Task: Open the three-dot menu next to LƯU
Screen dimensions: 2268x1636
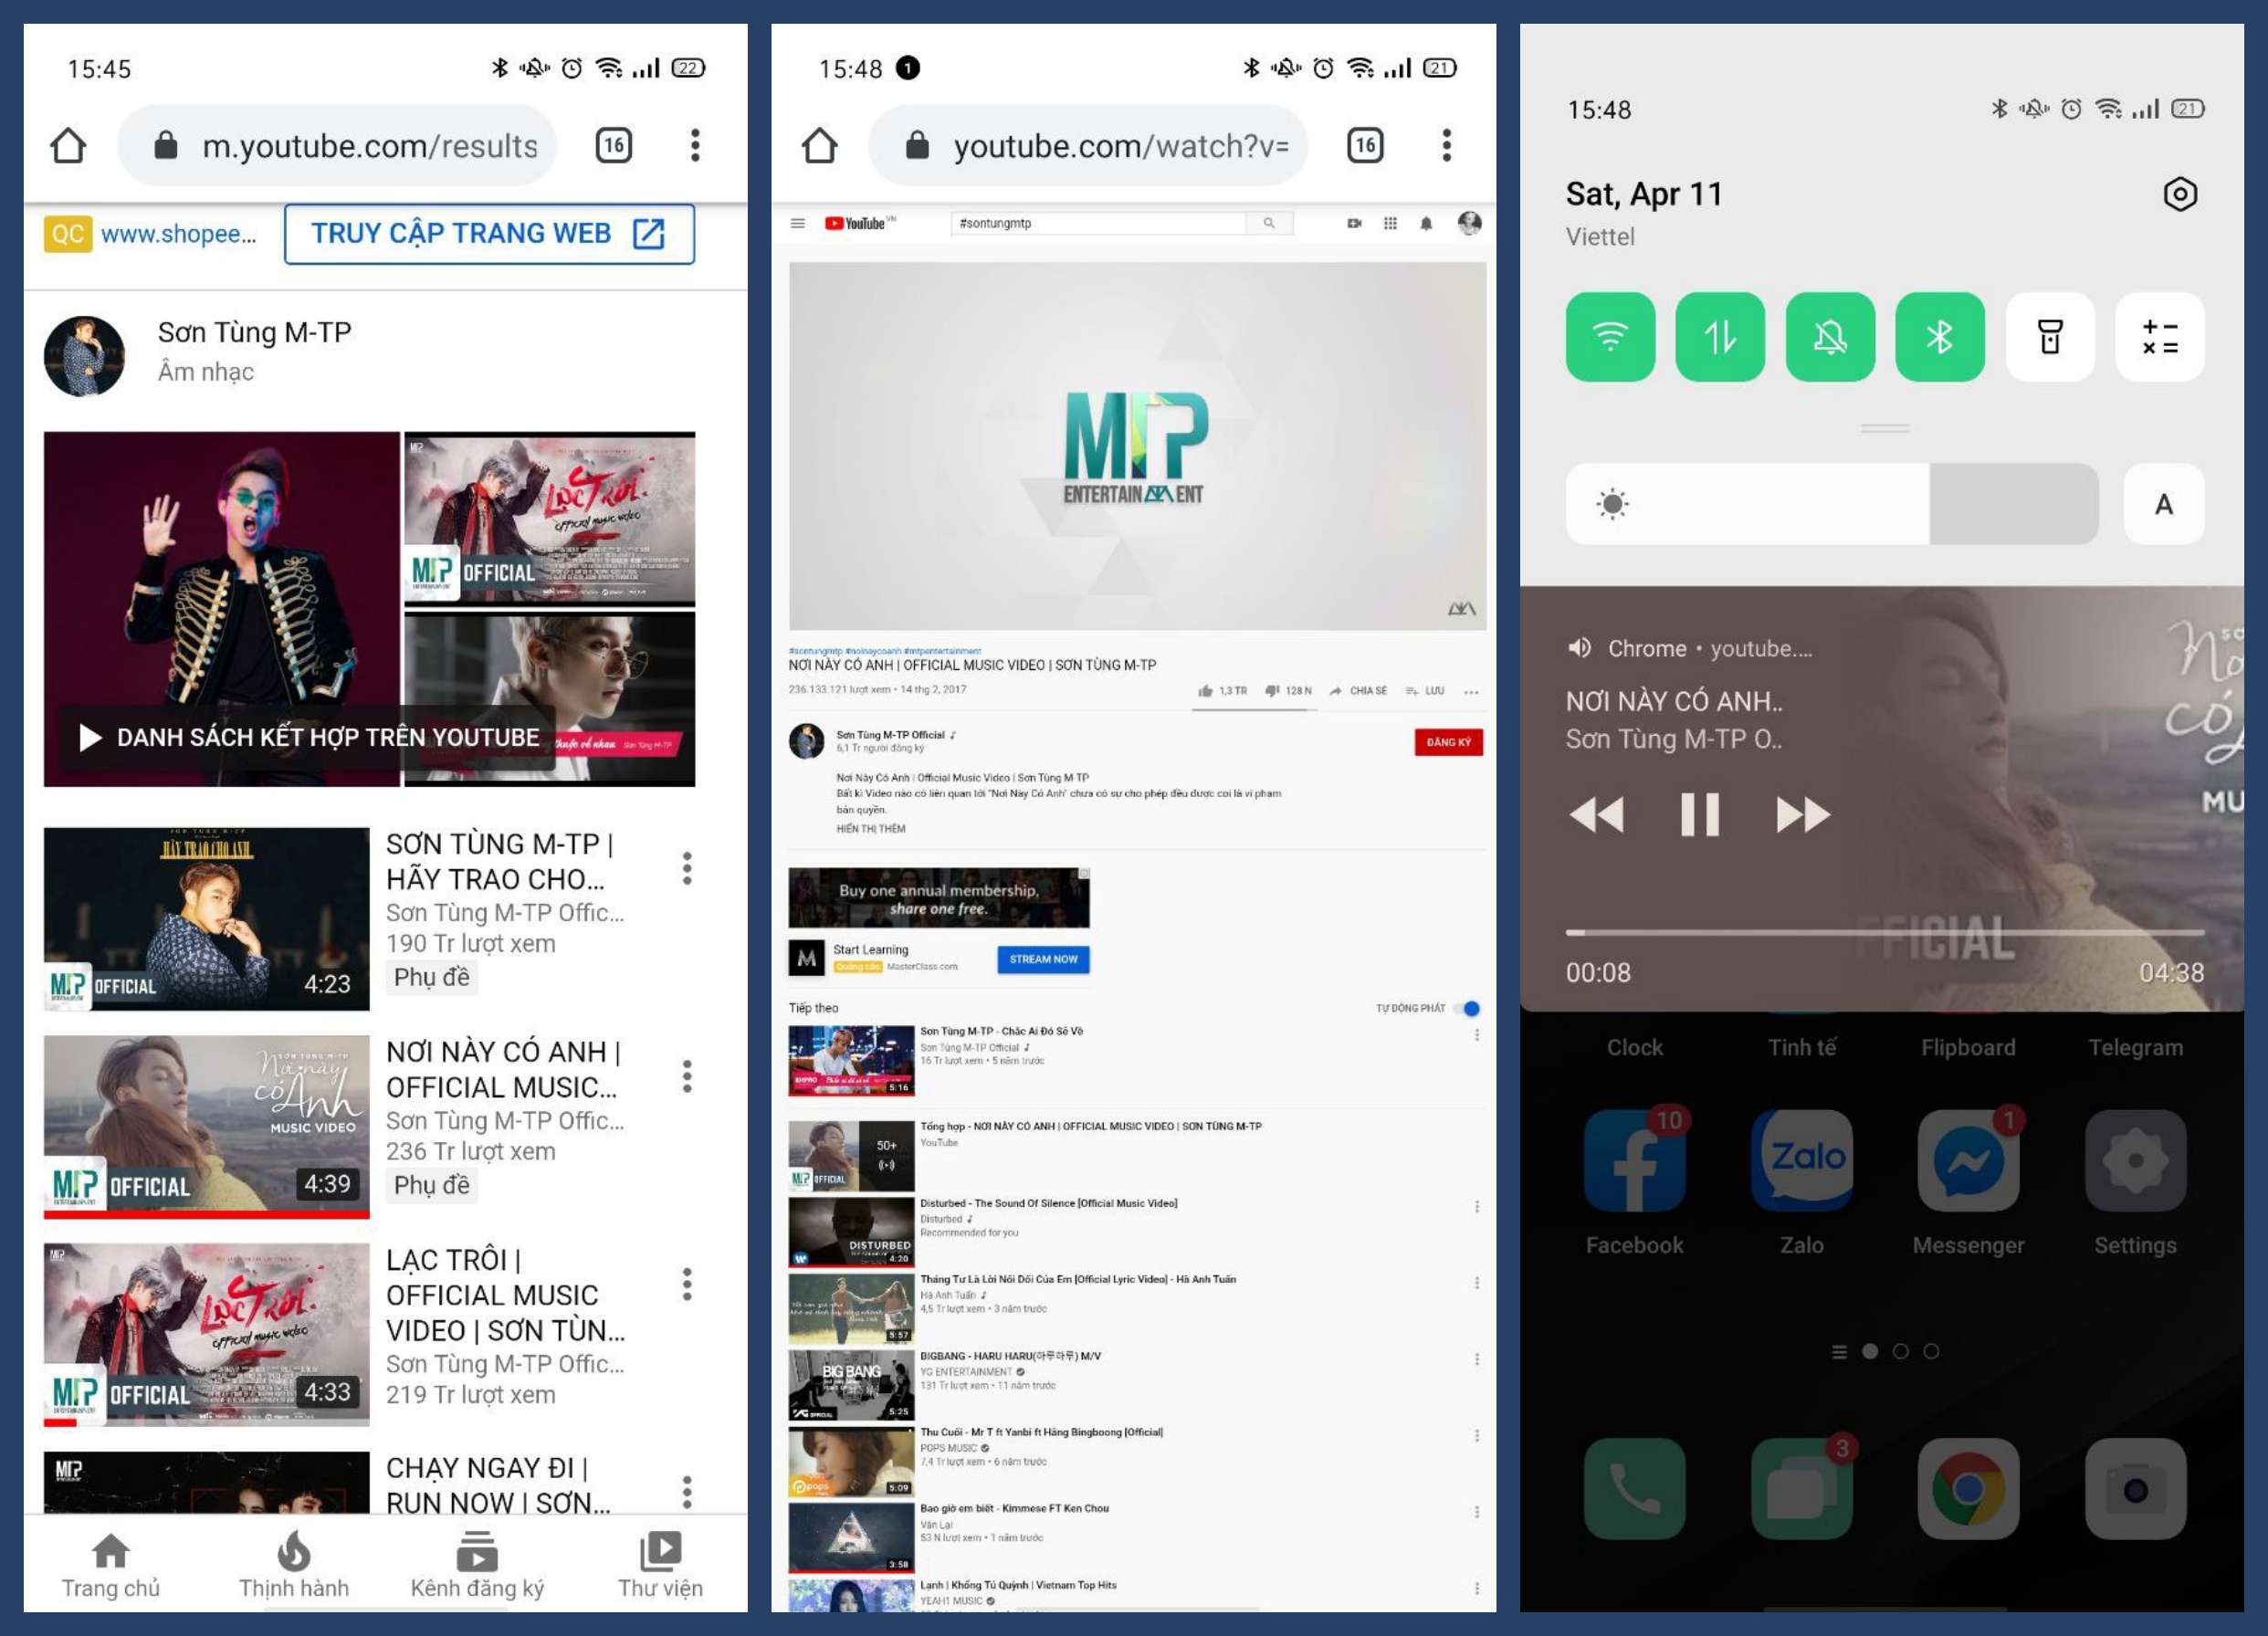Action: 1471,691
